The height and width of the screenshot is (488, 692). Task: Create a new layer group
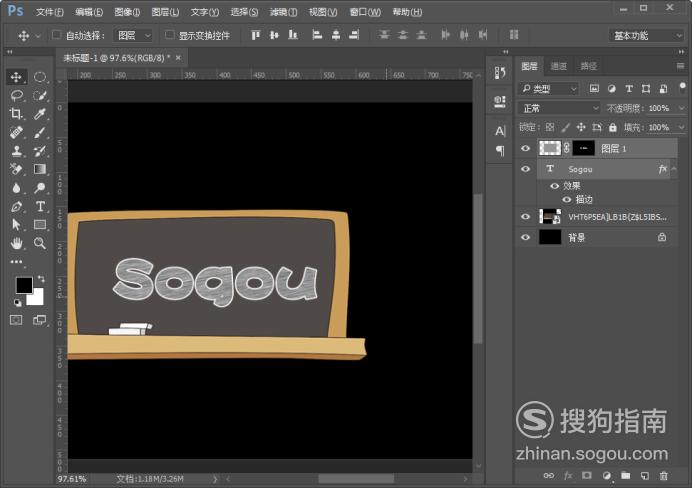[625, 475]
